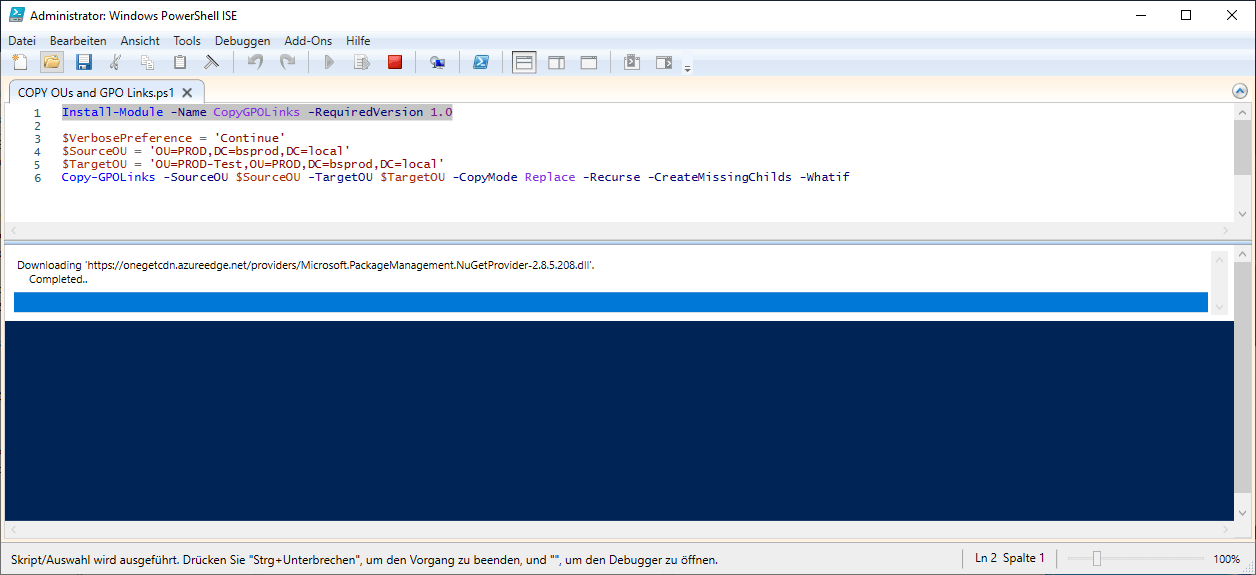Click the New script icon
This screenshot has width=1256, height=575.
click(x=19, y=62)
